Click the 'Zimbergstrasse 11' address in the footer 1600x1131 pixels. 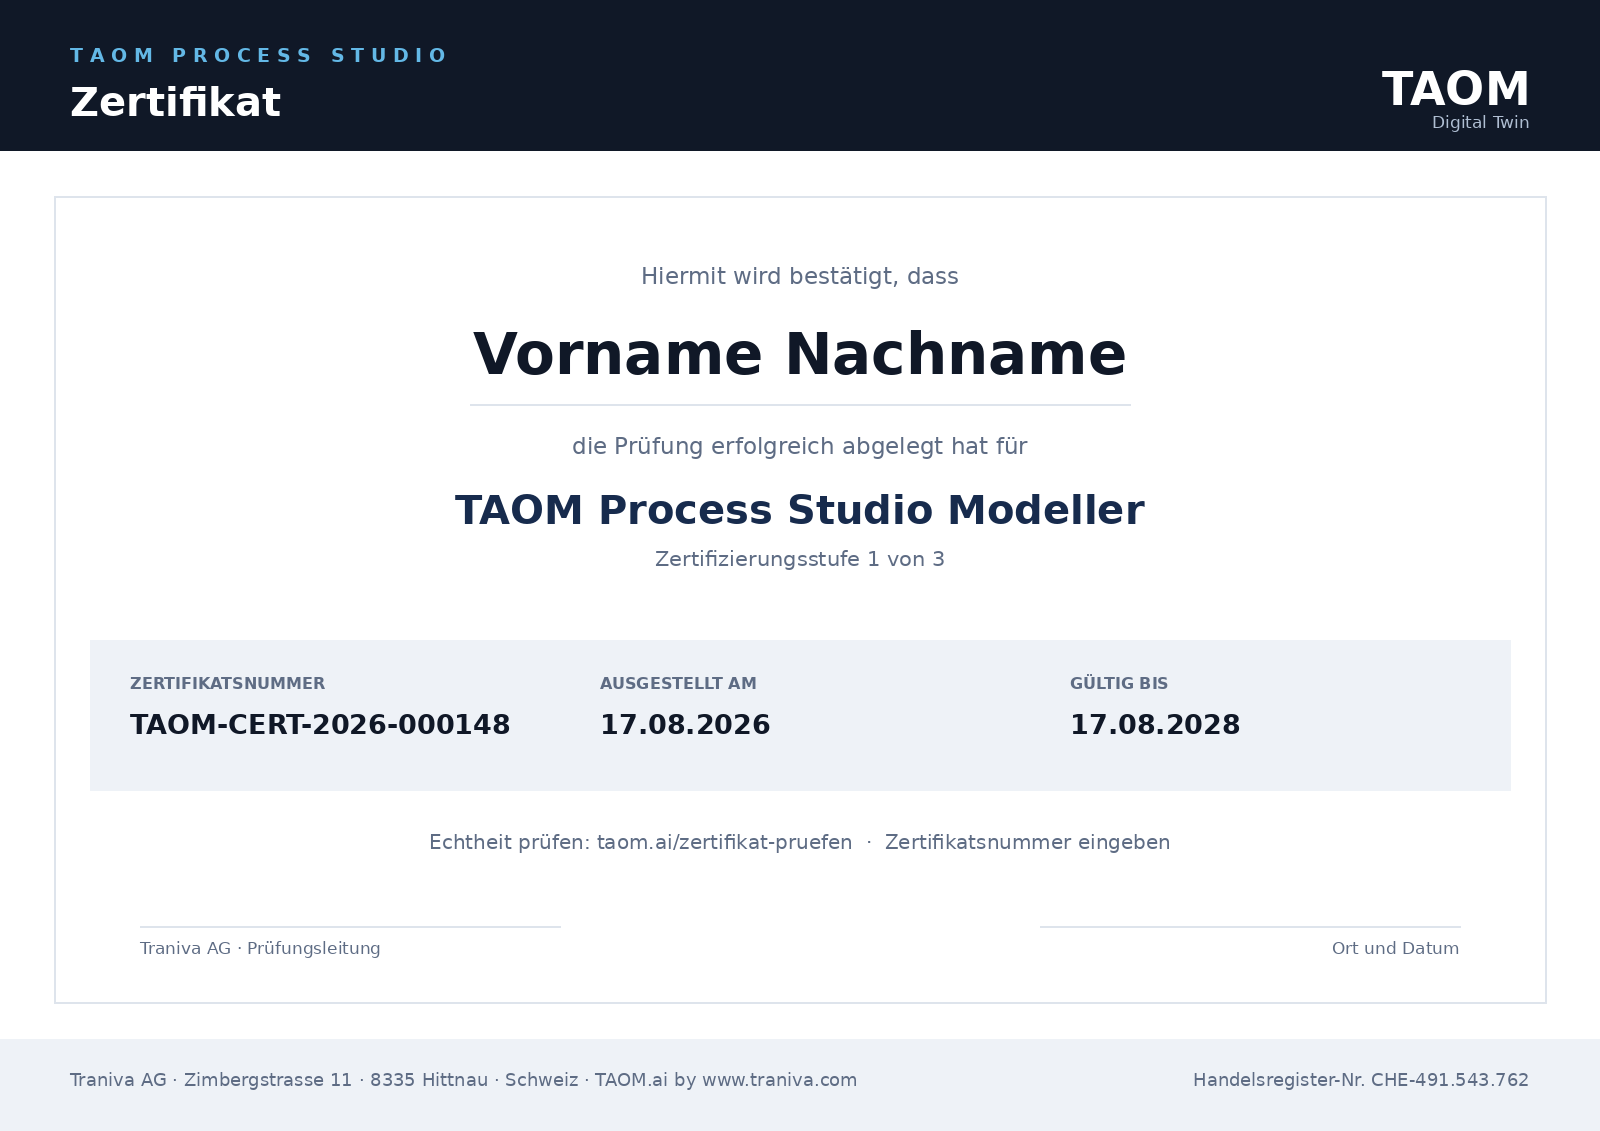268,1080
